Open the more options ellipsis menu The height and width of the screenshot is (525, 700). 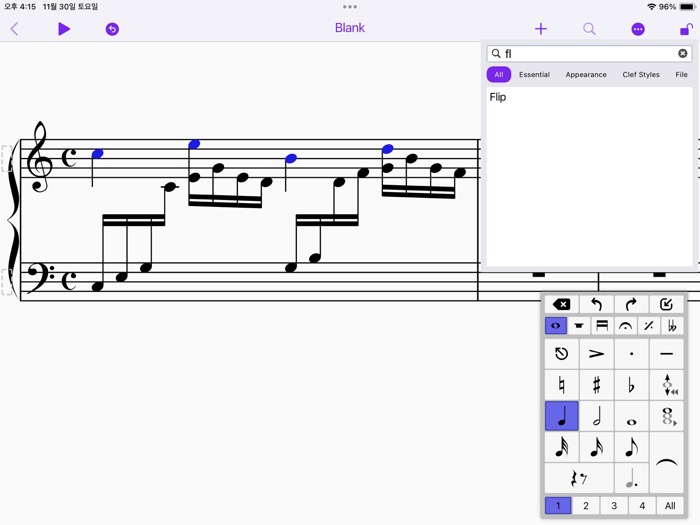point(638,29)
